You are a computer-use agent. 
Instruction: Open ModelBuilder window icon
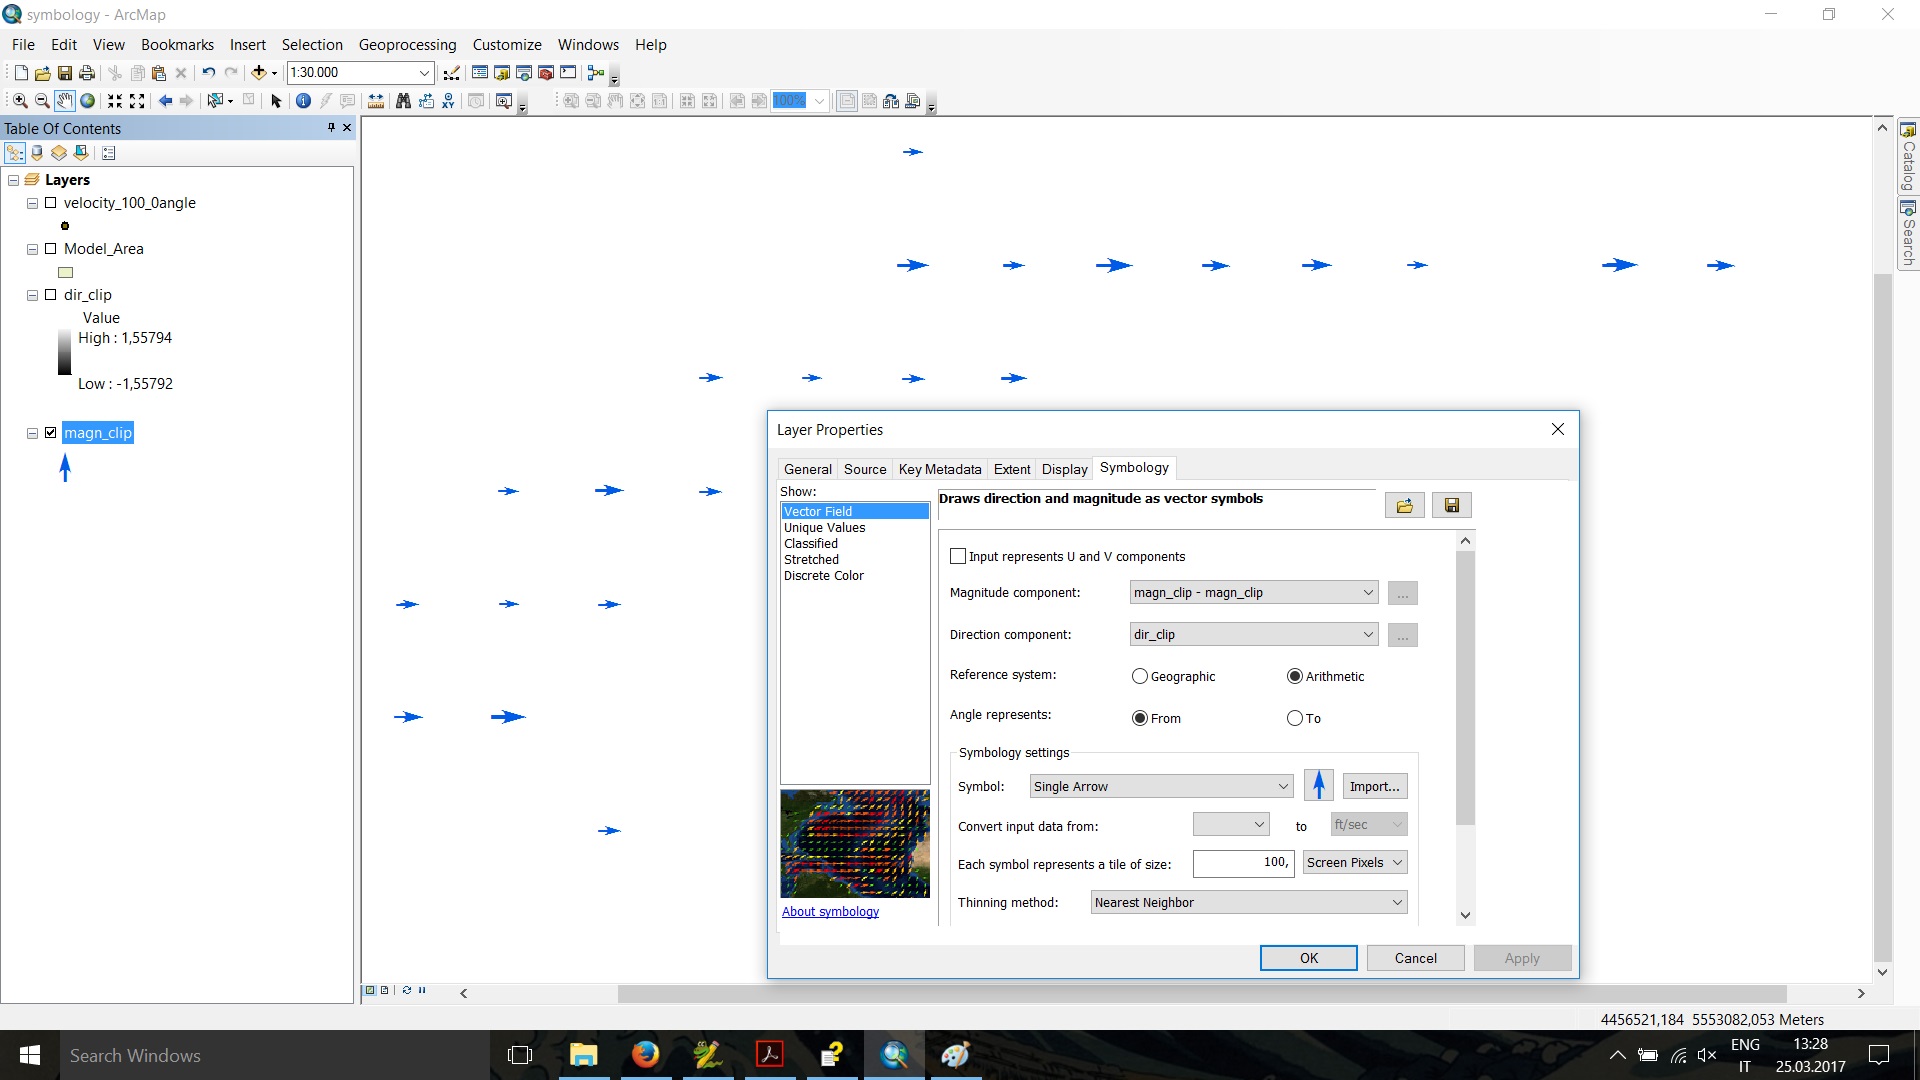[x=596, y=72]
